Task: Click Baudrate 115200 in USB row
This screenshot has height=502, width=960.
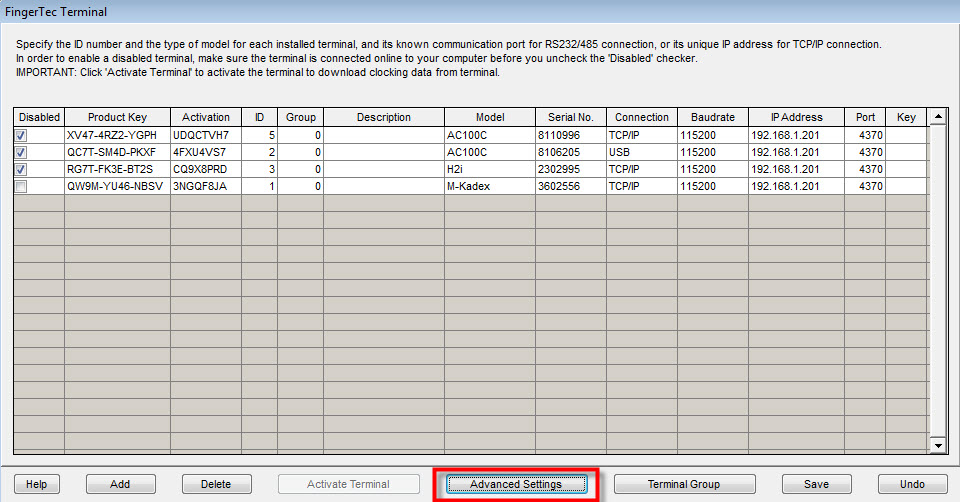Action: point(713,152)
